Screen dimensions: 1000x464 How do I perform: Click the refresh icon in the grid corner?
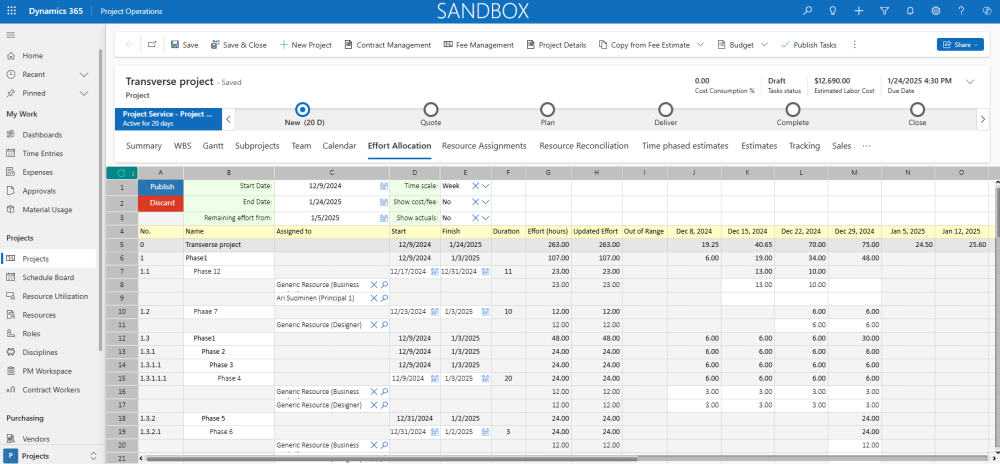[121, 172]
